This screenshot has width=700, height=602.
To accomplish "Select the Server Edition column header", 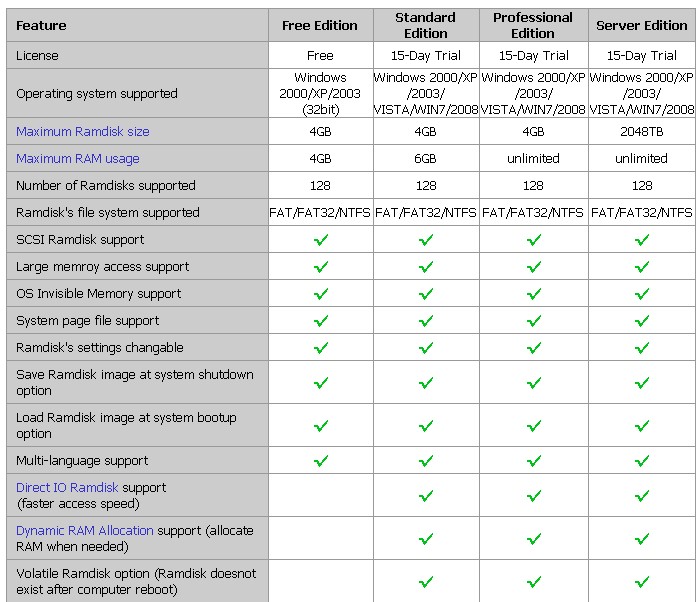I will 642,26.
